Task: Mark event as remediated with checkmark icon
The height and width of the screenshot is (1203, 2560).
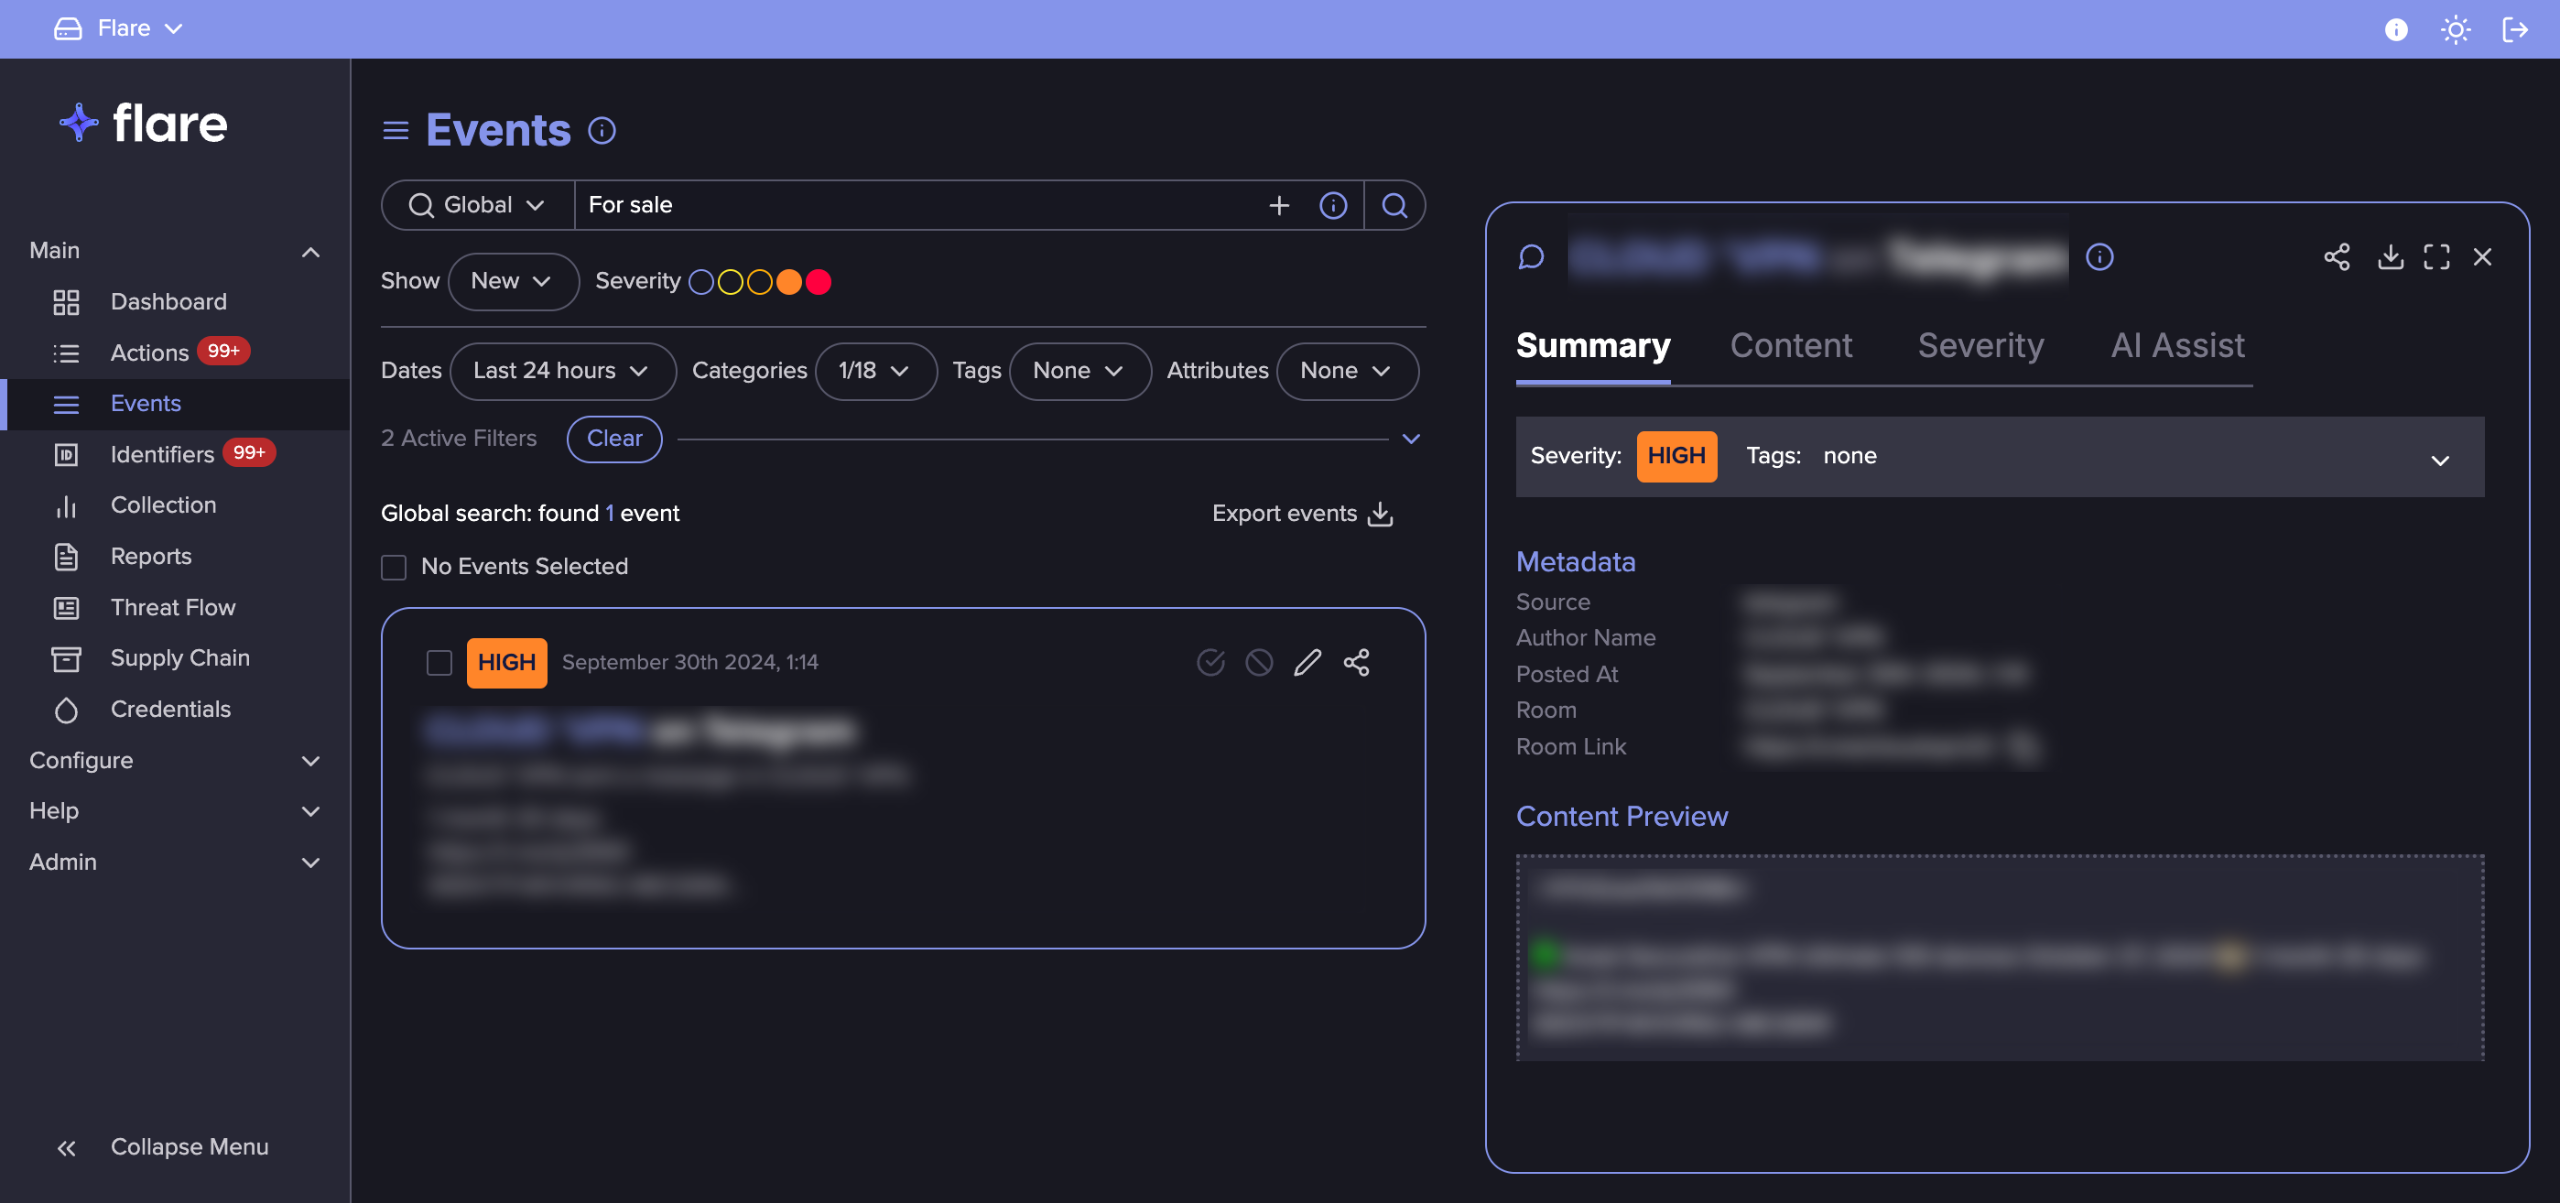Action: pyautogui.click(x=1210, y=662)
